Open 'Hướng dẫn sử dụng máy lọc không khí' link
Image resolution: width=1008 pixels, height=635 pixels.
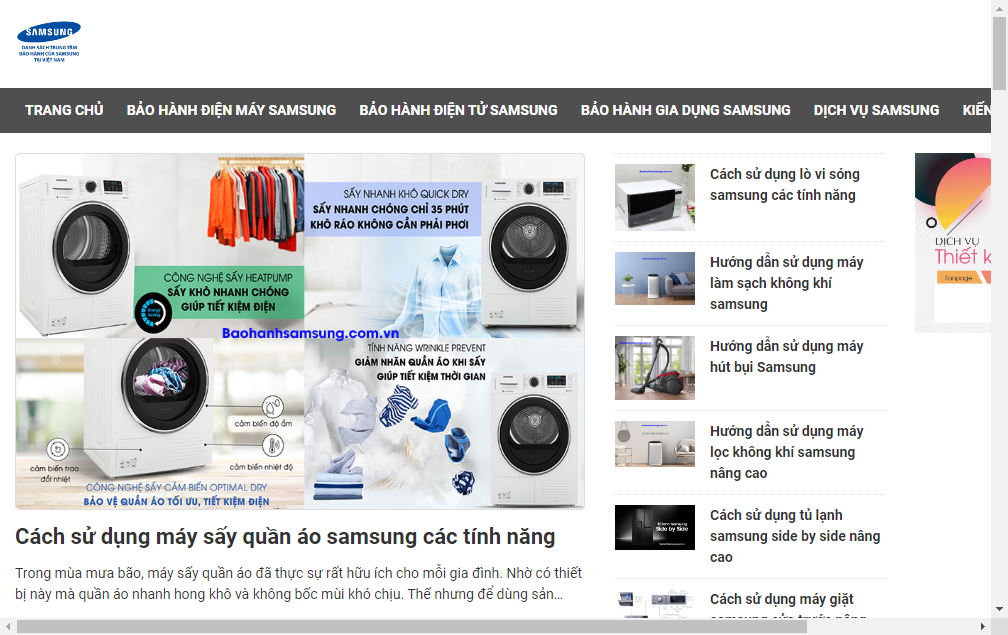[786, 452]
